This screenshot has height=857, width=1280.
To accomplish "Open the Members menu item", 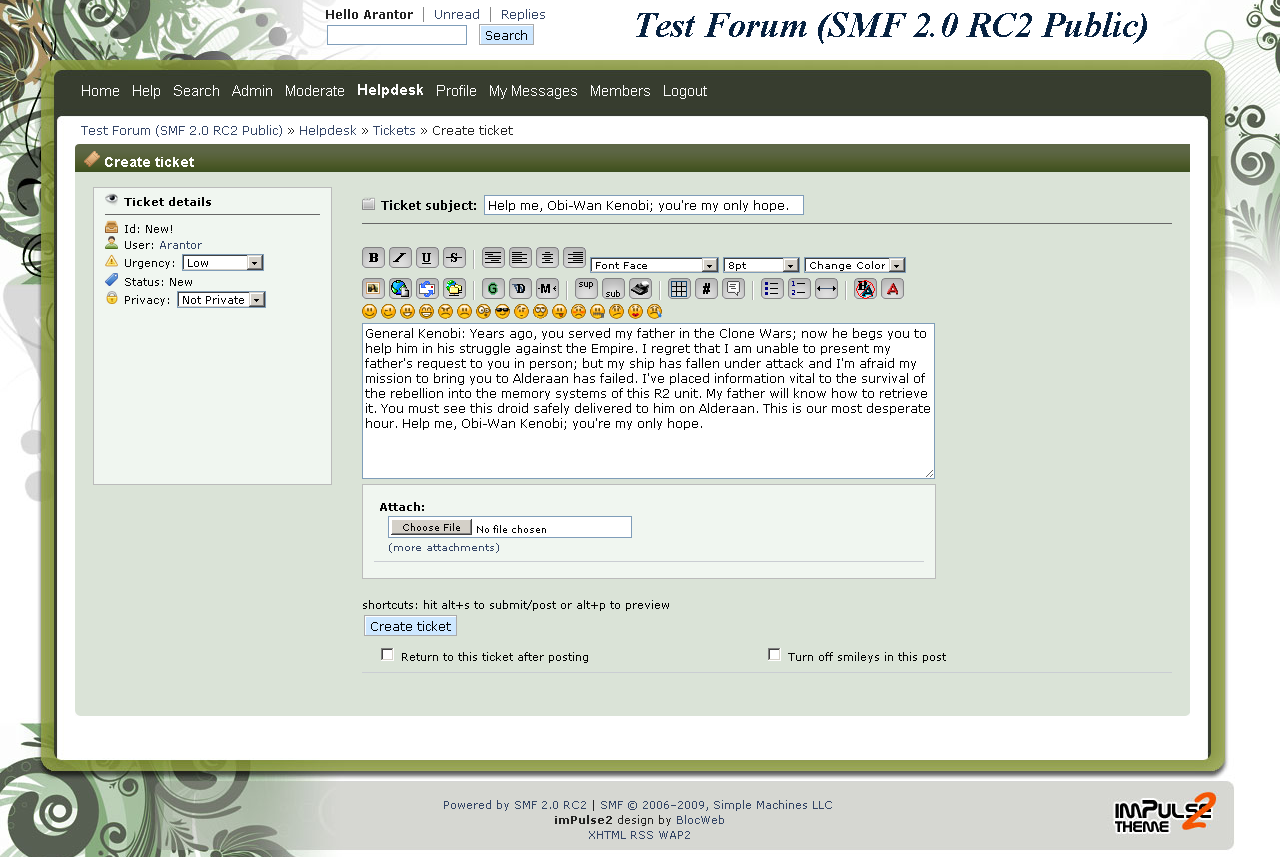I will click(x=620, y=91).
